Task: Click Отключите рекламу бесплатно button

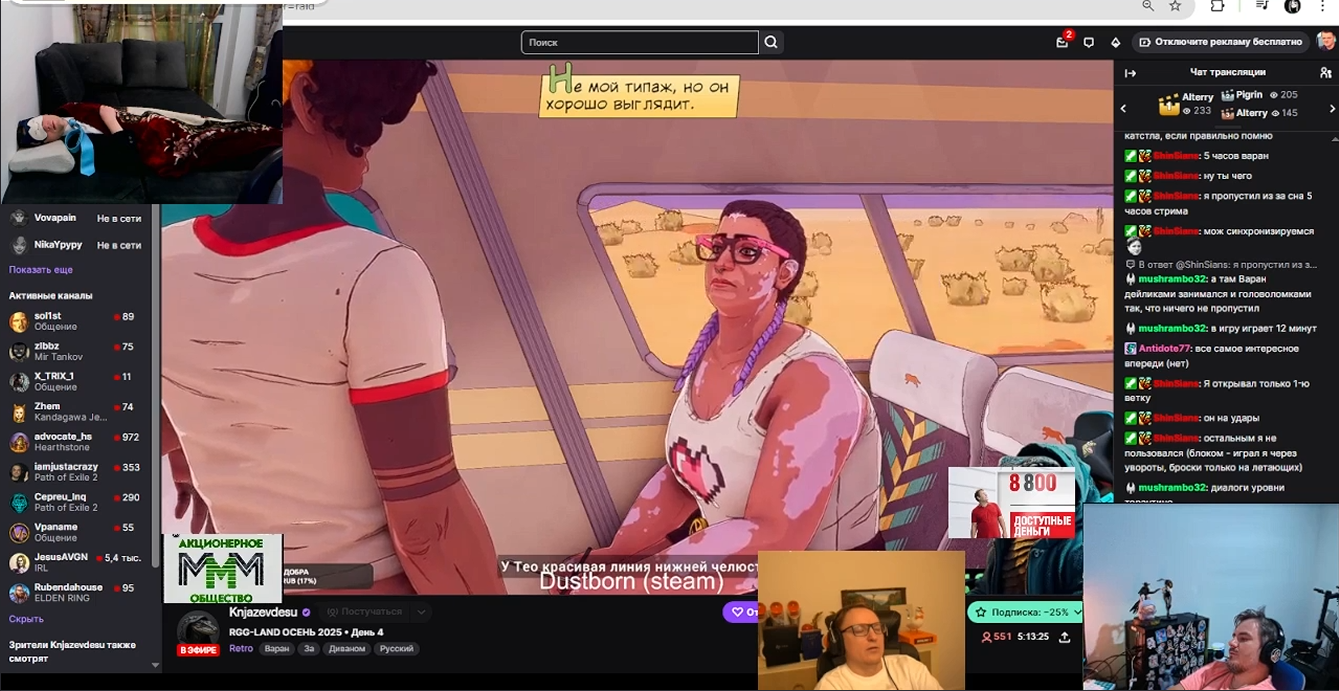Action: pyautogui.click(x=1220, y=42)
